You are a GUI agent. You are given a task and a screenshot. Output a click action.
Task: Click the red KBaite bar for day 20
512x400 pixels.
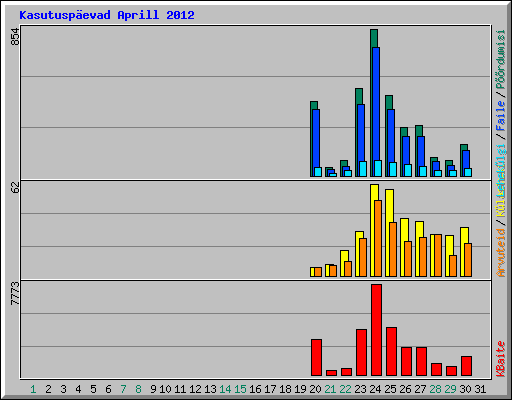tap(316, 358)
